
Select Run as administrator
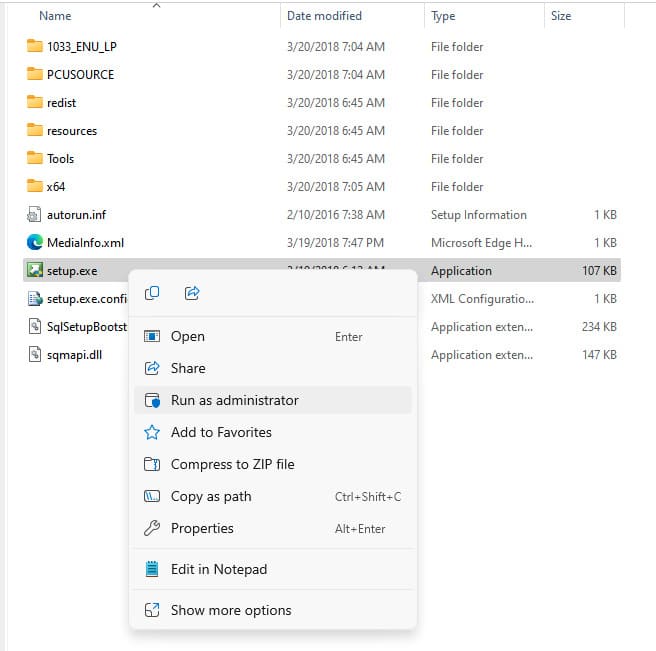coord(234,400)
